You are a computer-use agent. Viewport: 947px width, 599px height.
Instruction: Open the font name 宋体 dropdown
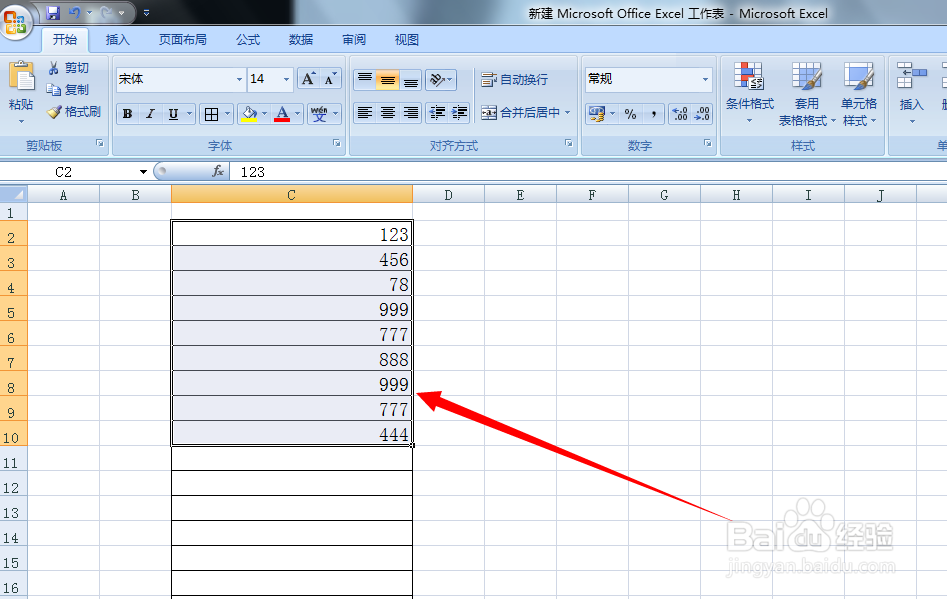(x=239, y=79)
